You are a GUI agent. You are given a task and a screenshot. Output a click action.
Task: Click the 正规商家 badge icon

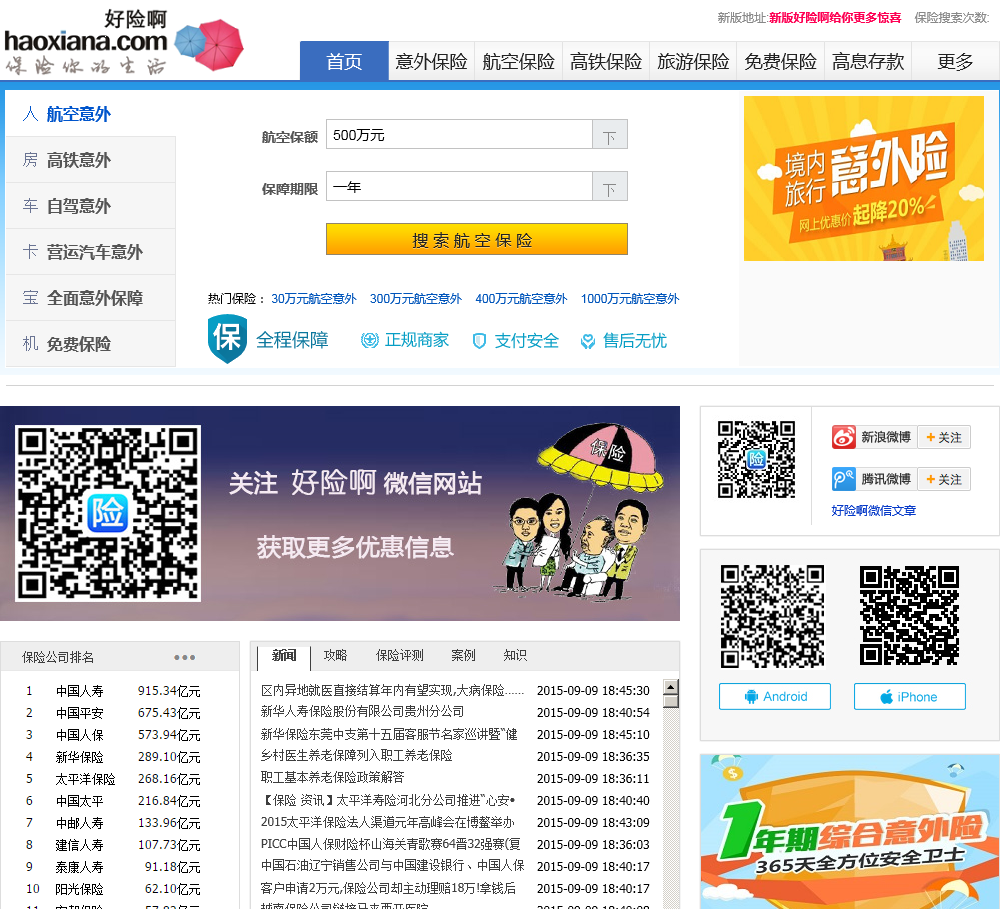coord(370,341)
